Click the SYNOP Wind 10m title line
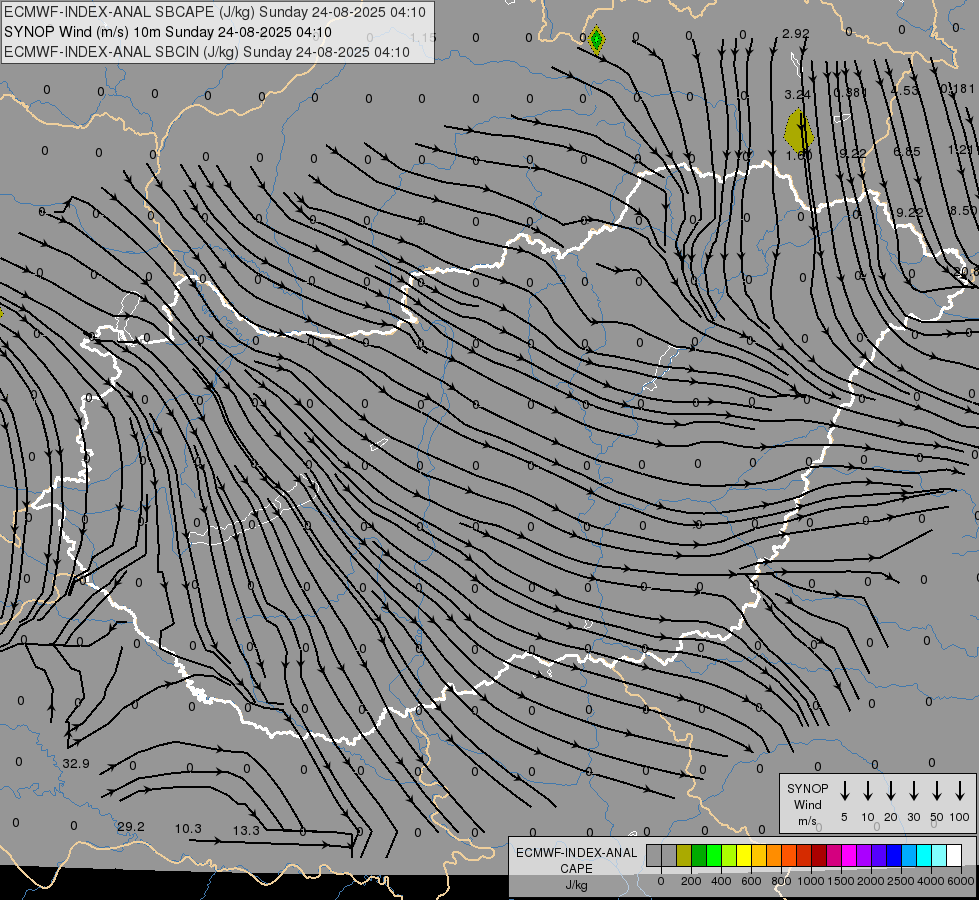979x900 pixels. click(x=167, y=32)
